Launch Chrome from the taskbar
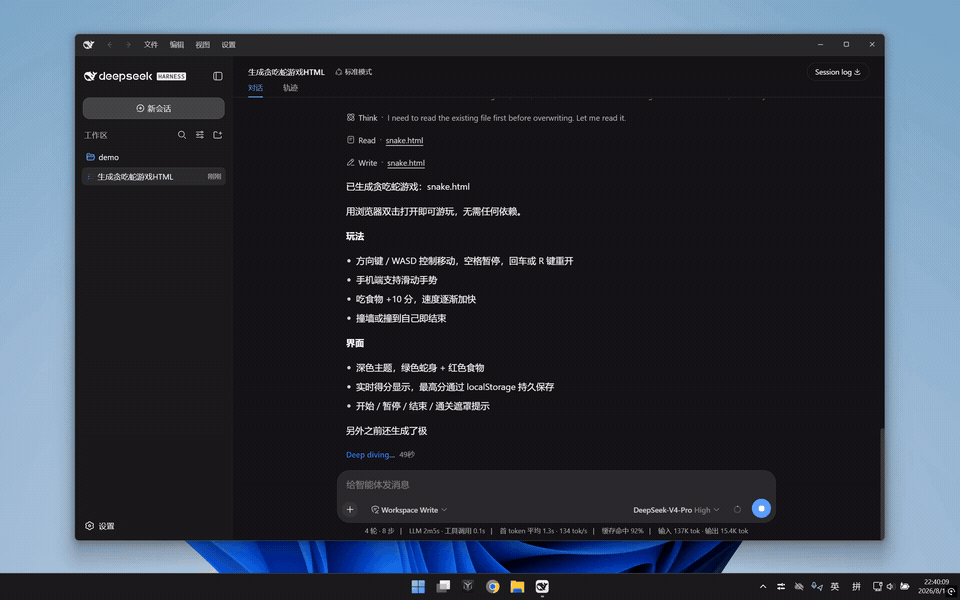This screenshot has height=600, width=960. pyautogui.click(x=493, y=587)
